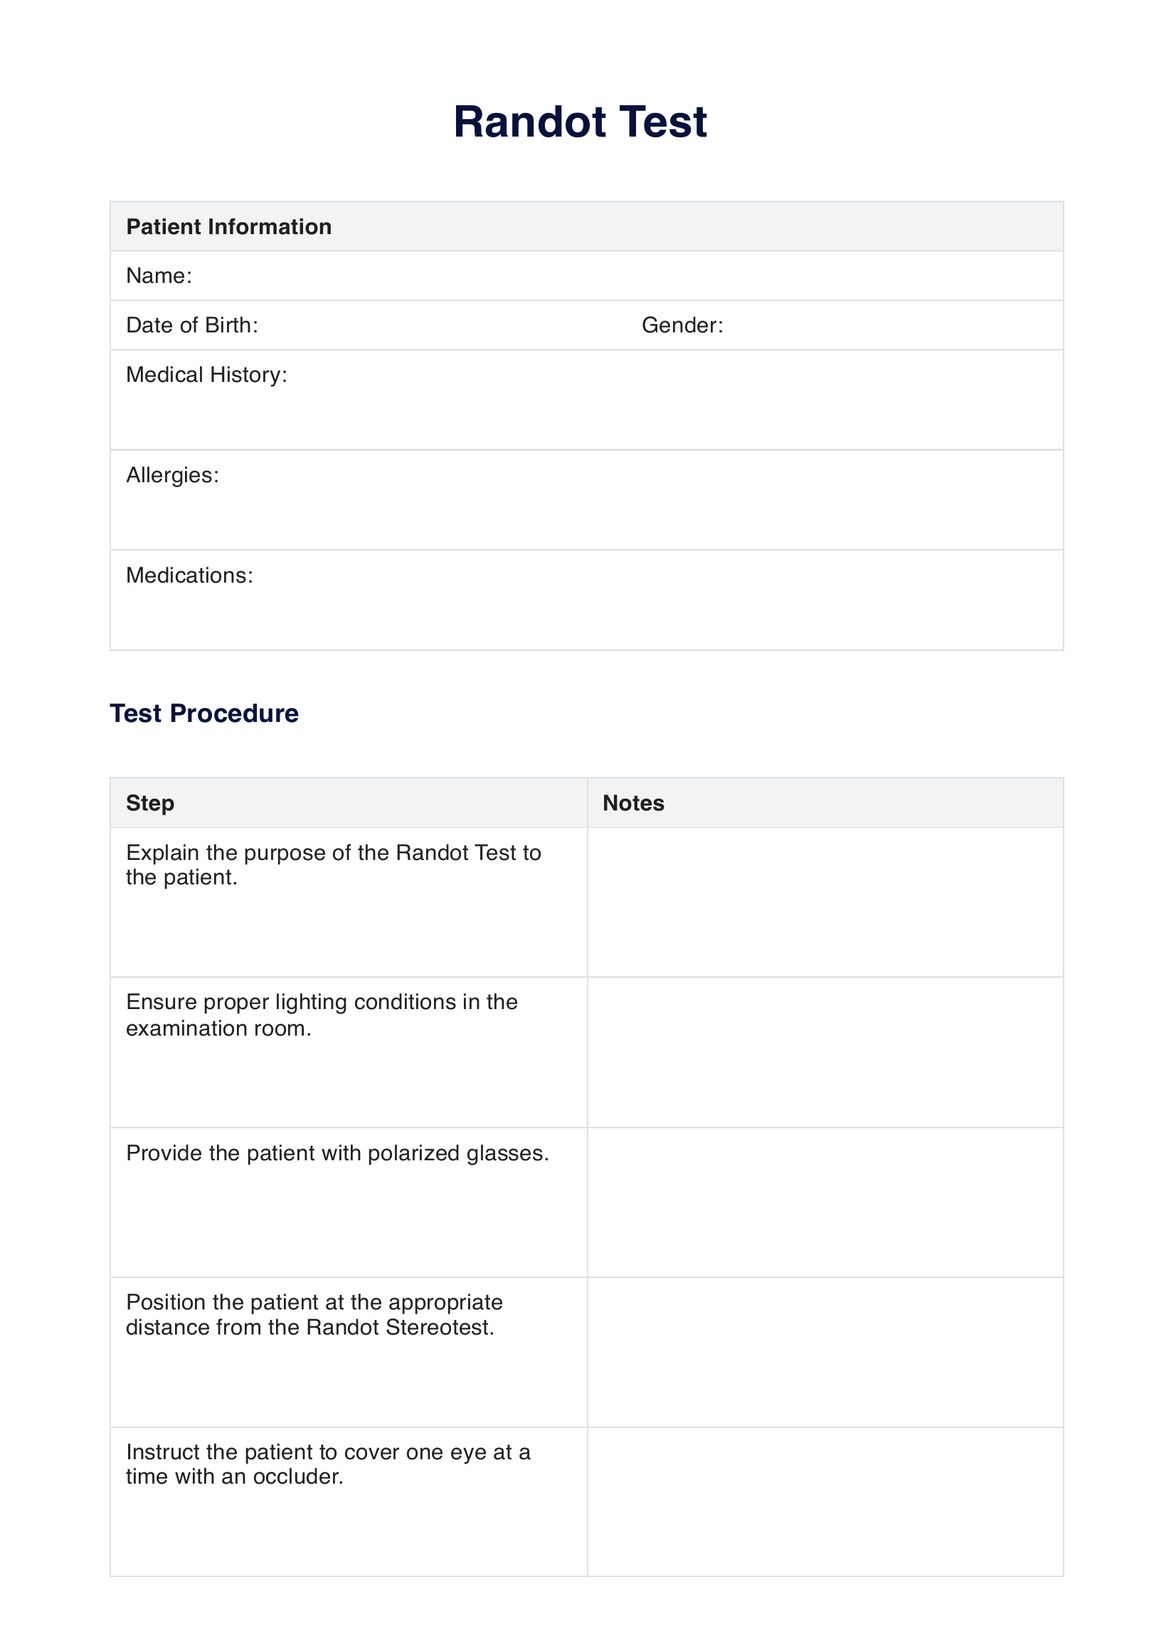Click the step text about covering one eye
The width and height of the screenshot is (1176, 1630).
click(328, 1464)
